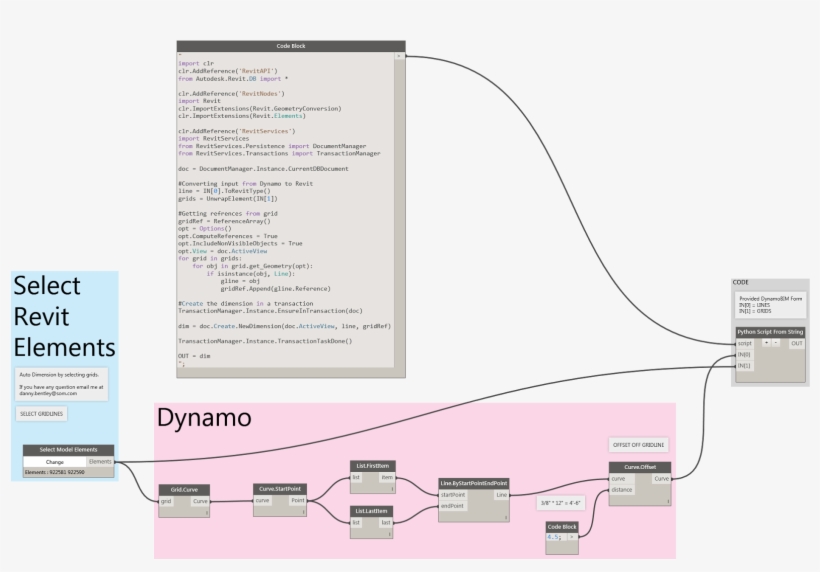Click the Change button in Select Model Elements
Image resolution: width=820 pixels, height=572 pixels.
pyautogui.click(x=55, y=462)
